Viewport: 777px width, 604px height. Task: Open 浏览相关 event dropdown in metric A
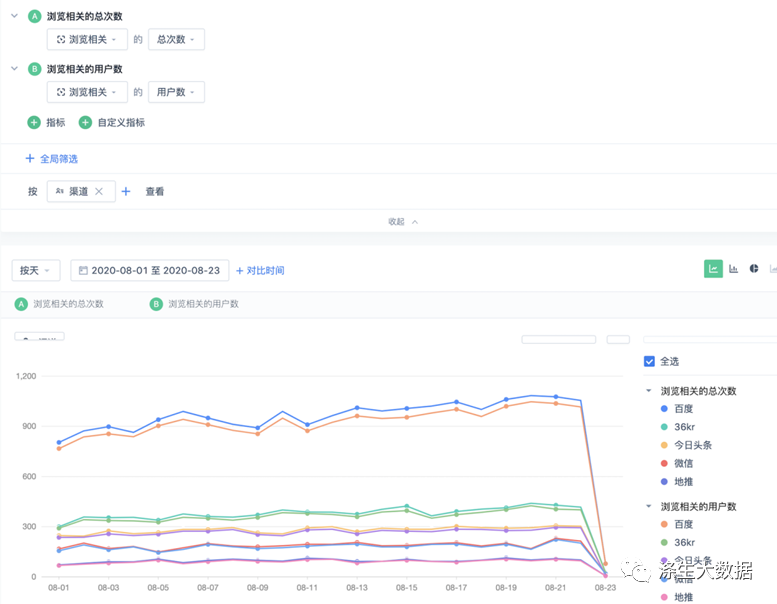pos(87,40)
